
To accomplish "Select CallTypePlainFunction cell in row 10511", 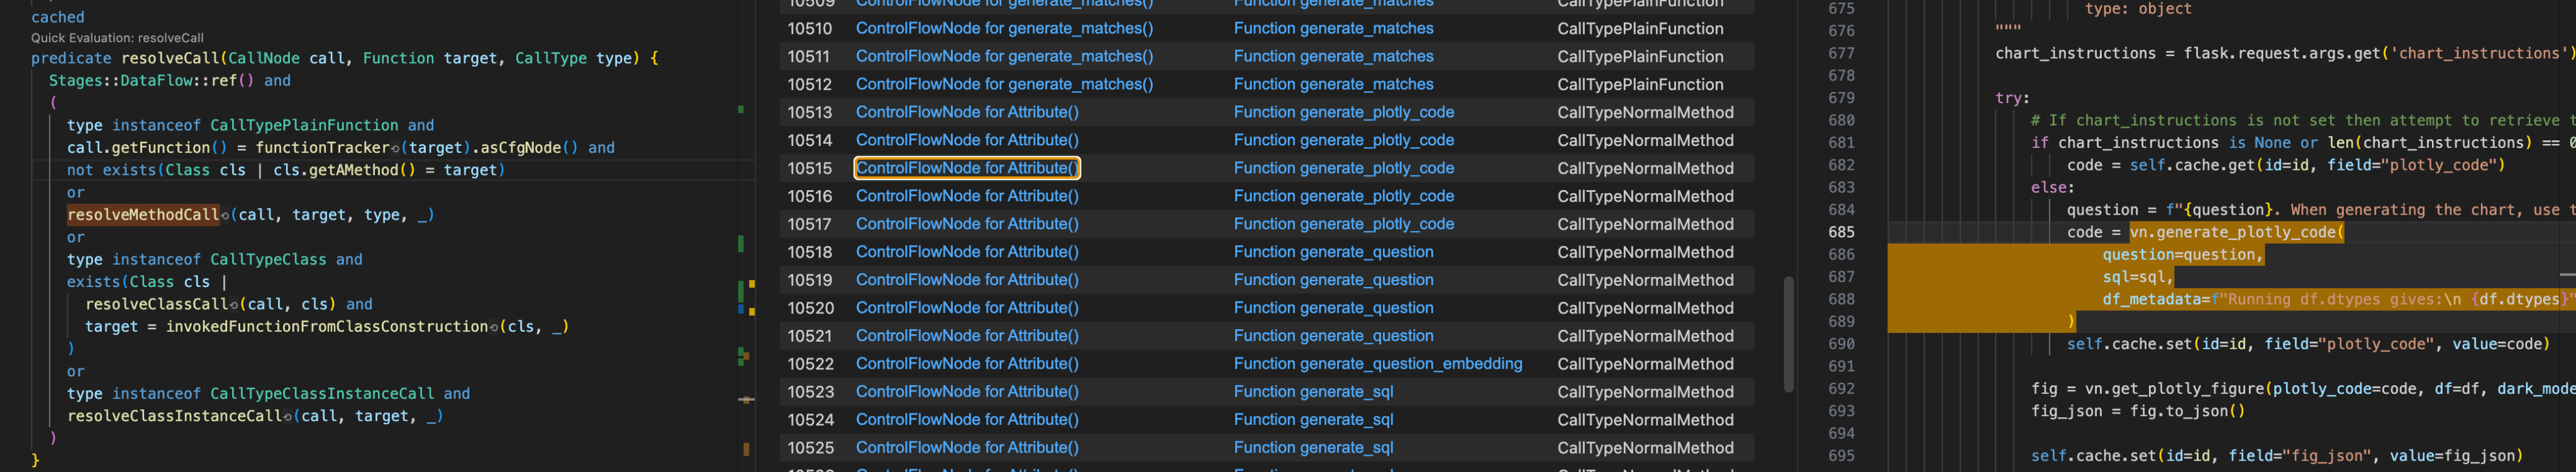I will (1640, 57).
